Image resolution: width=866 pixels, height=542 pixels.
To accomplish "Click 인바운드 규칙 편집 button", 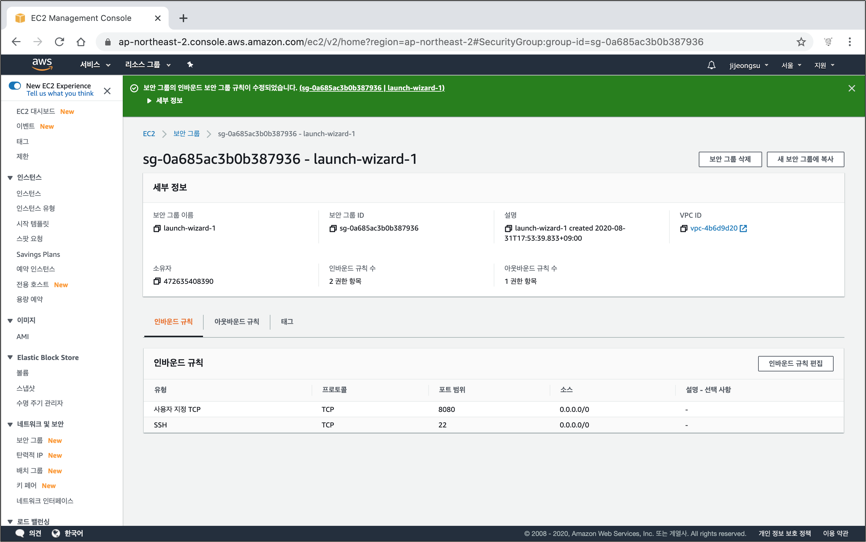I will pyautogui.click(x=795, y=364).
